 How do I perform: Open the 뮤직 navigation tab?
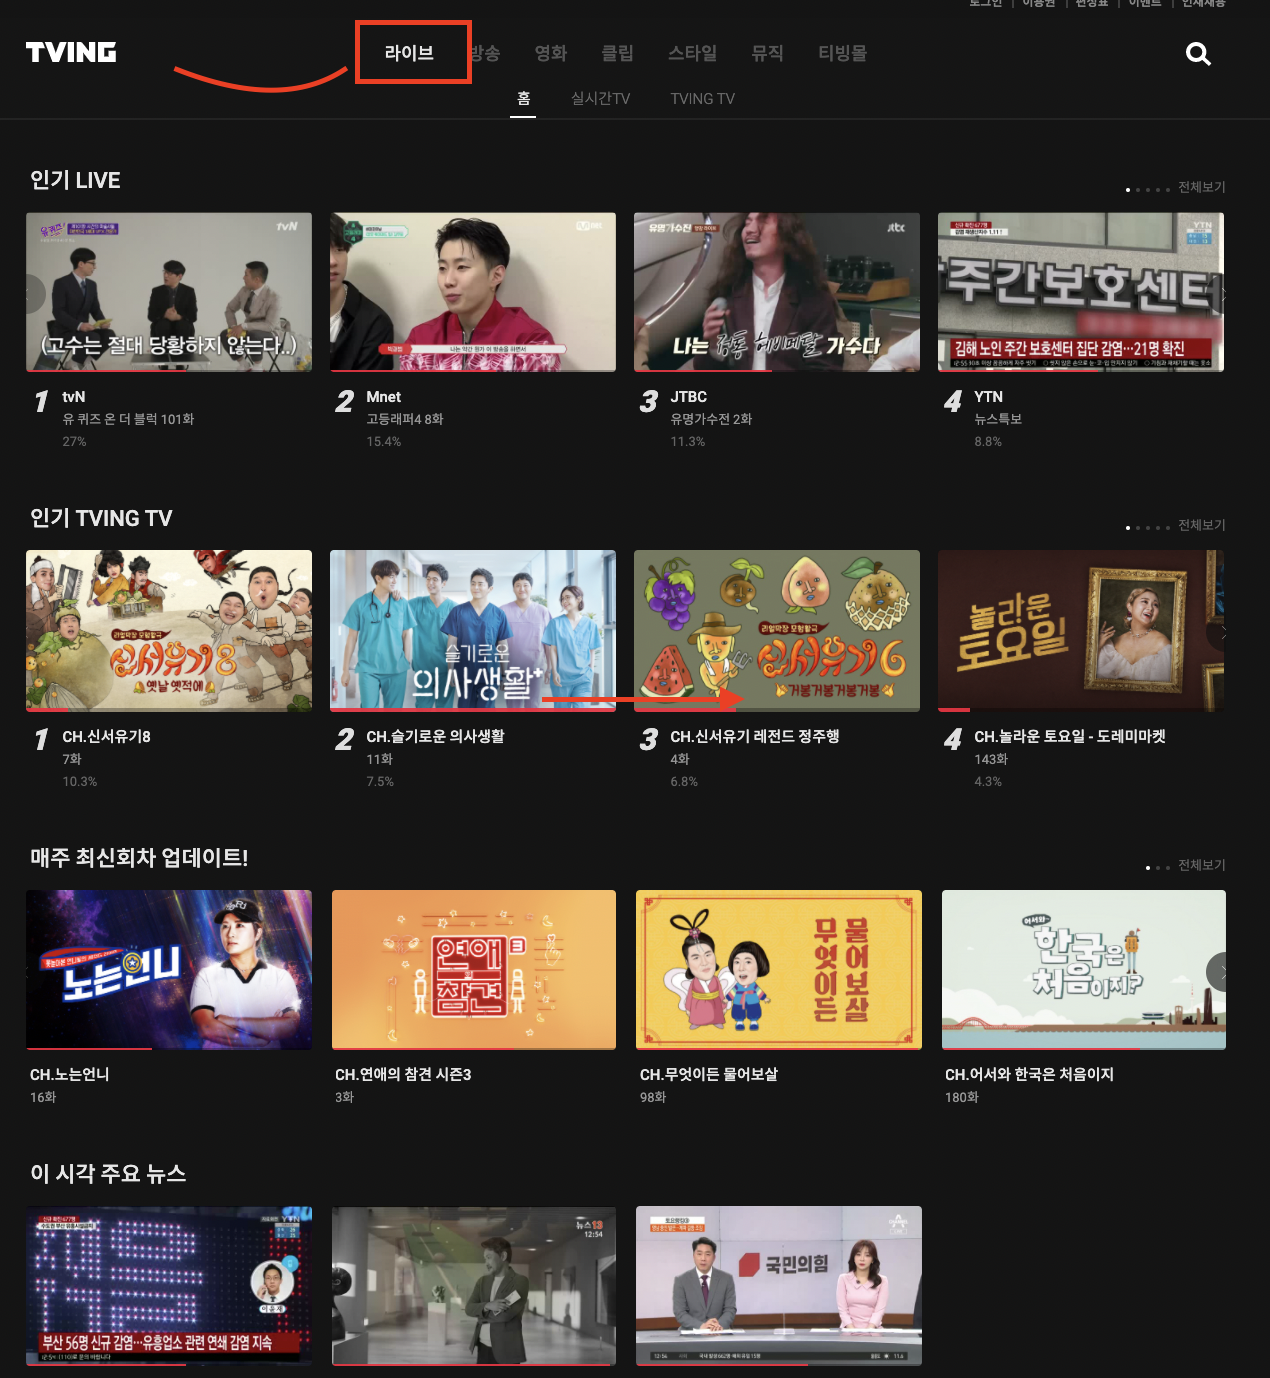(767, 53)
